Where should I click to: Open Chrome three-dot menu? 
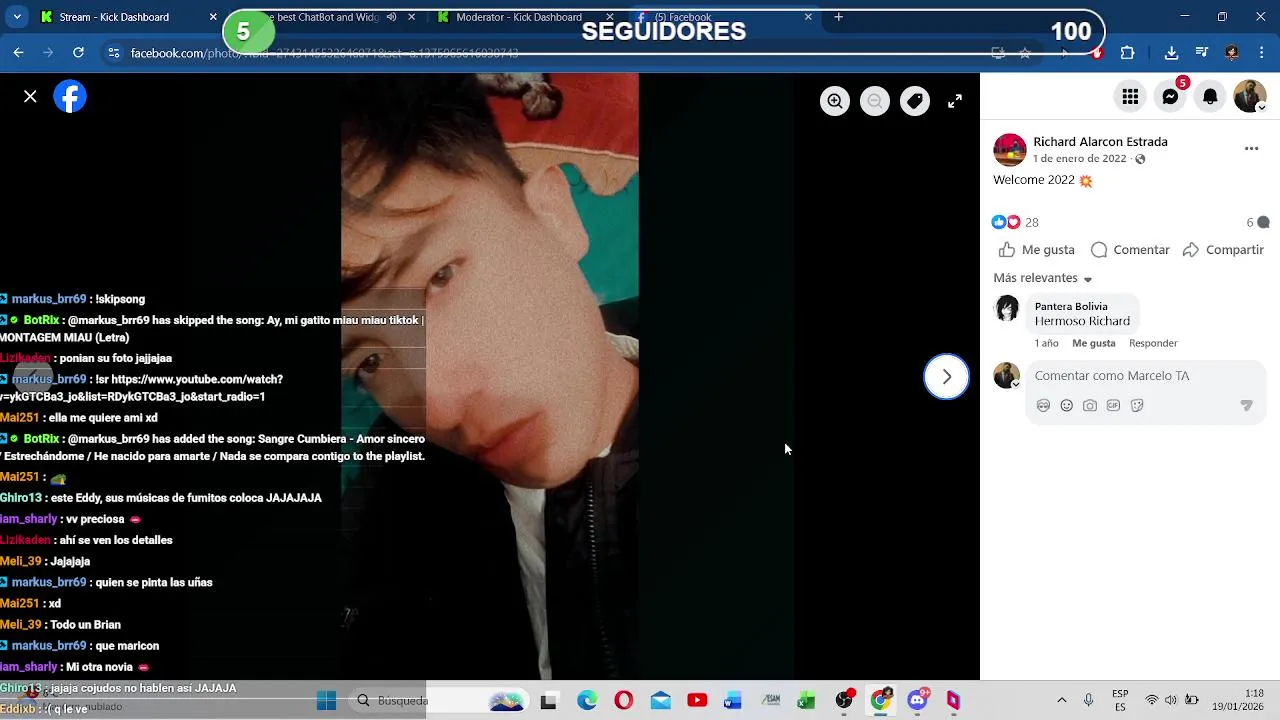click(1261, 53)
